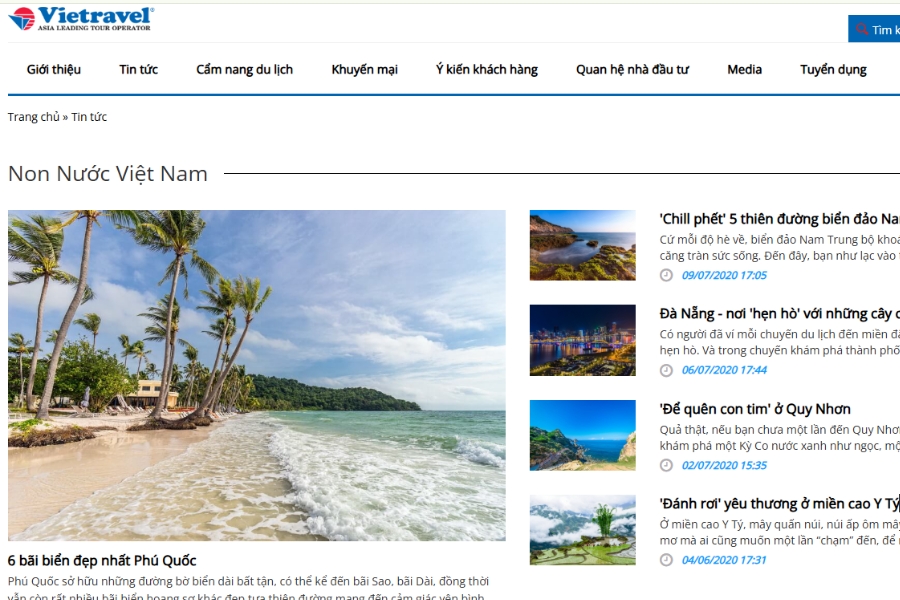900x600 pixels.
Task: Click clock icon beside 06/07/2020 17:44
Action: pos(666,370)
